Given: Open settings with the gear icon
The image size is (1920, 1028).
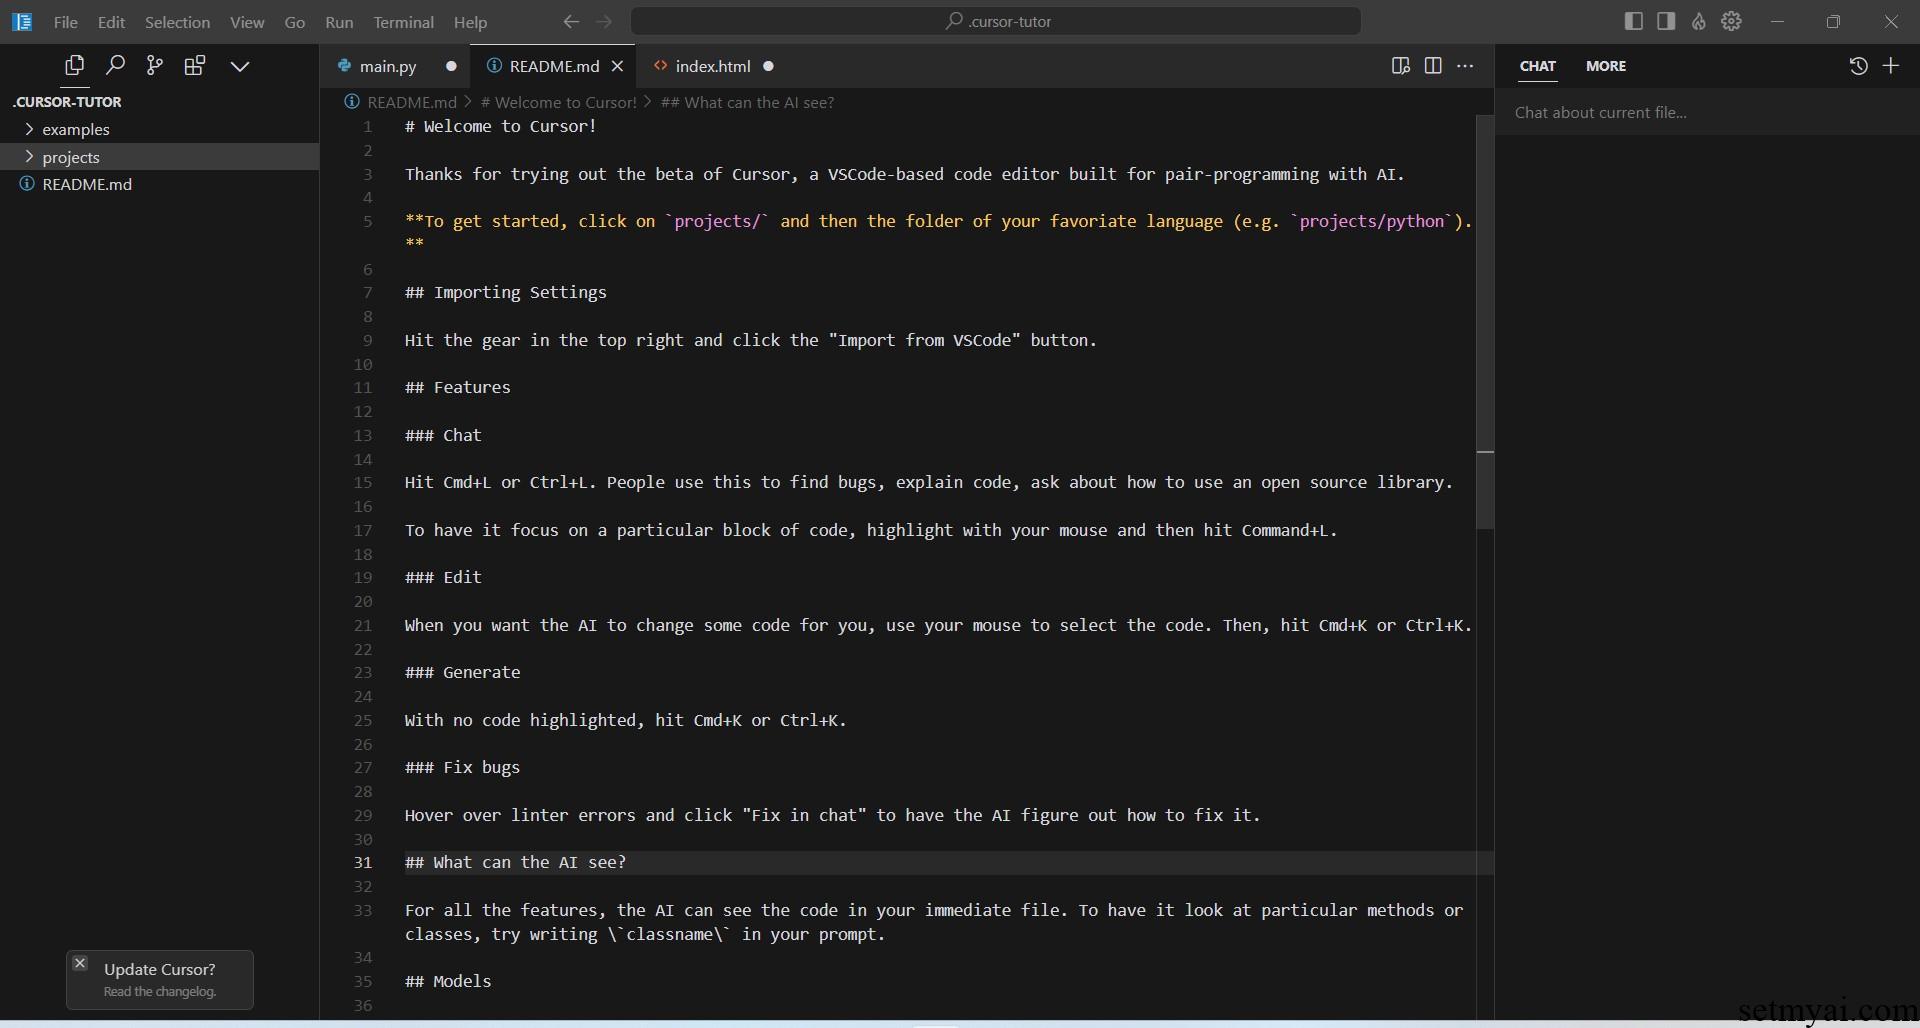Looking at the screenshot, I should click(1732, 21).
